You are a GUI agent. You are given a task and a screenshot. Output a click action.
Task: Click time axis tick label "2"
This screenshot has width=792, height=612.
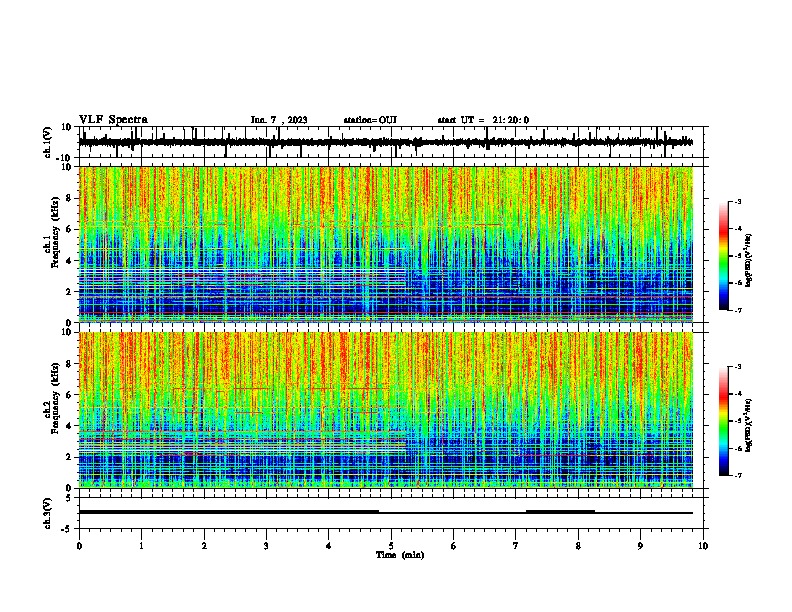pyautogui.click(x=204, y=546)
